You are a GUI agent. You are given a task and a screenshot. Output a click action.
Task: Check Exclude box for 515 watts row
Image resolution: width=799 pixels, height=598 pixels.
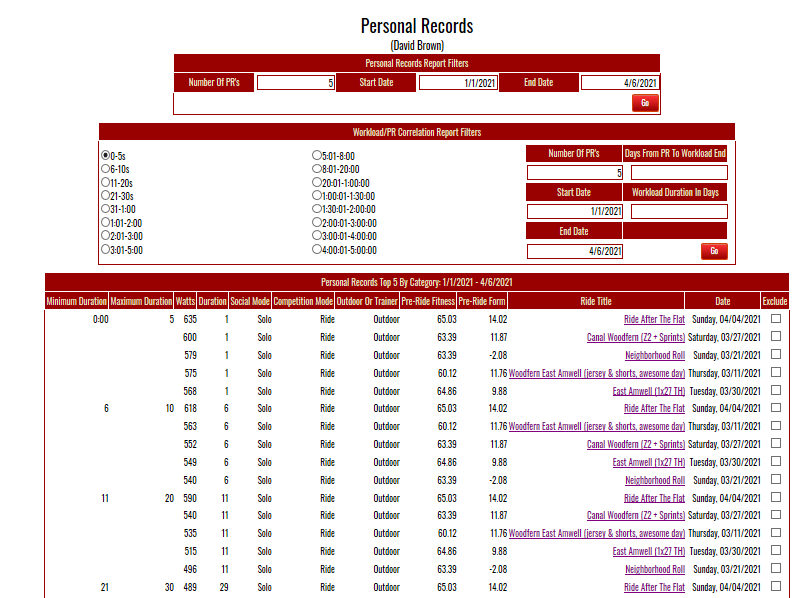click(x=776, y=550)
